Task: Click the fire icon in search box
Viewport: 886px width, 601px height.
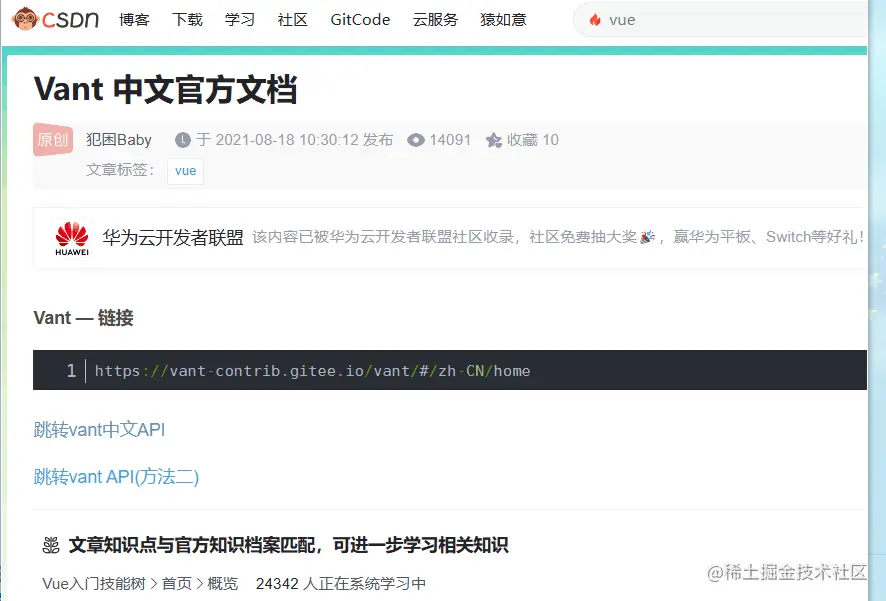Action: (x=595, y=20)
